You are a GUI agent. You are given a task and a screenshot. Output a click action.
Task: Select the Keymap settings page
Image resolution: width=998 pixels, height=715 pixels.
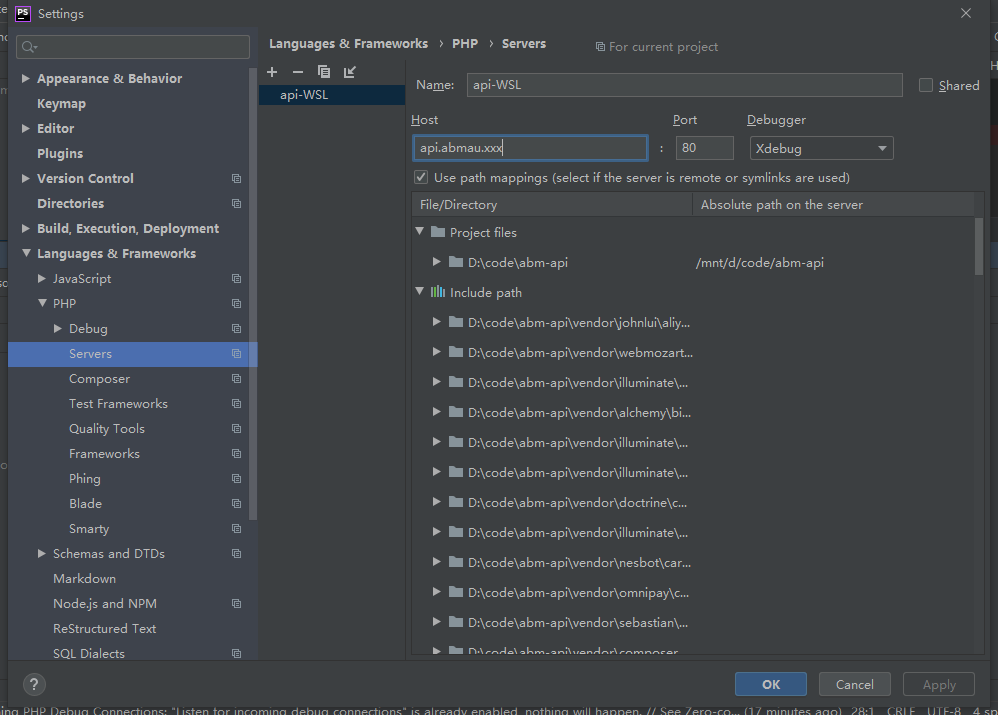tap(61, 104)
